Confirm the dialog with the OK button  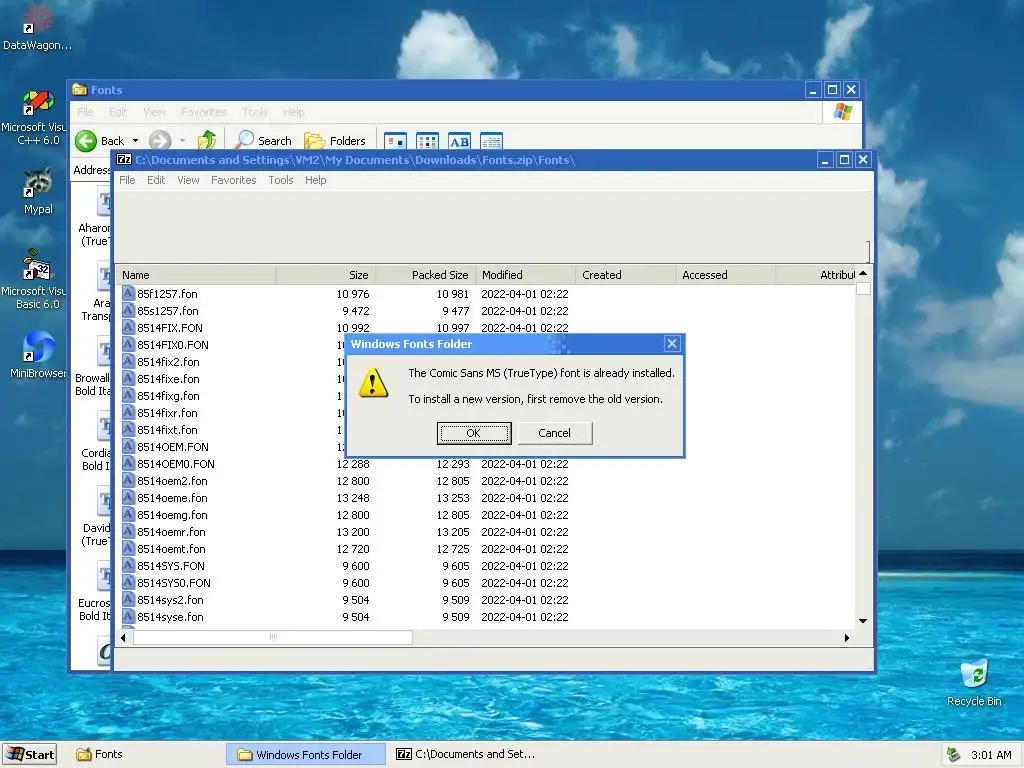tap(473, 433)
